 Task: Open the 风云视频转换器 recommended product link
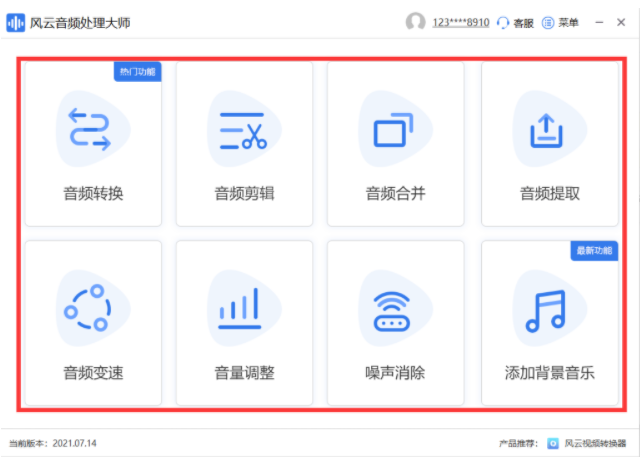coord(595,443)
